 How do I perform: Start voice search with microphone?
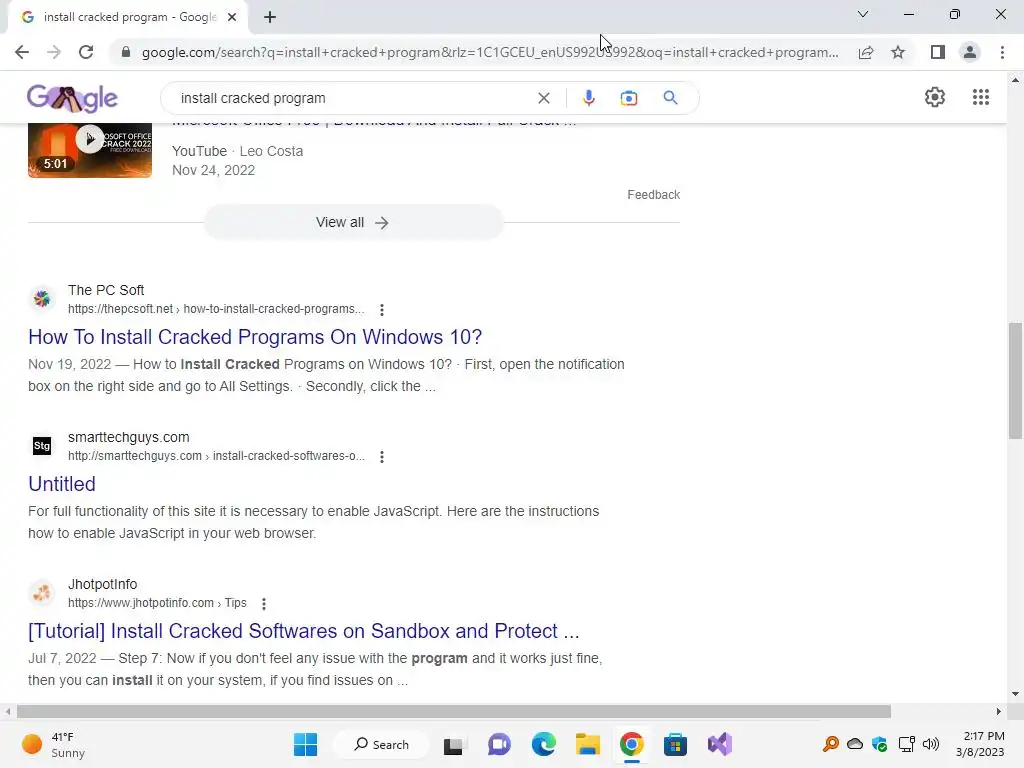click(588, 98)
